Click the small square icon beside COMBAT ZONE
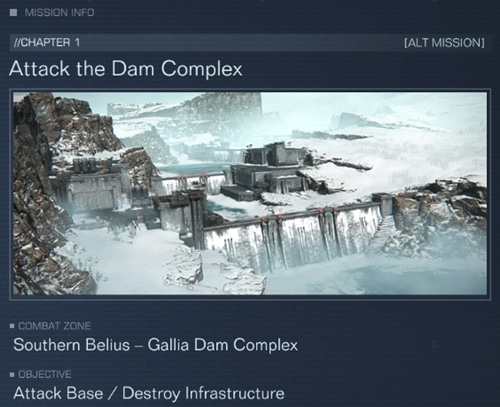 click(12, 326)
